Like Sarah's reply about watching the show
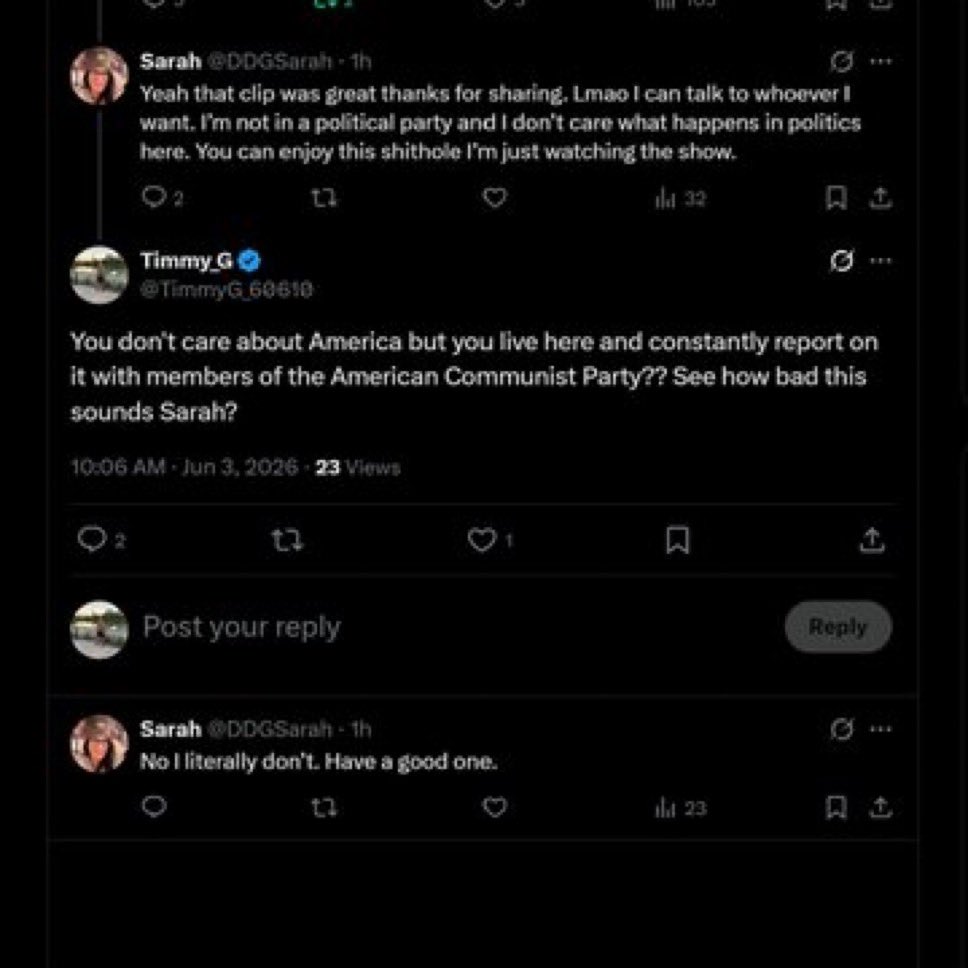968x968 pixels. [494, 198]
